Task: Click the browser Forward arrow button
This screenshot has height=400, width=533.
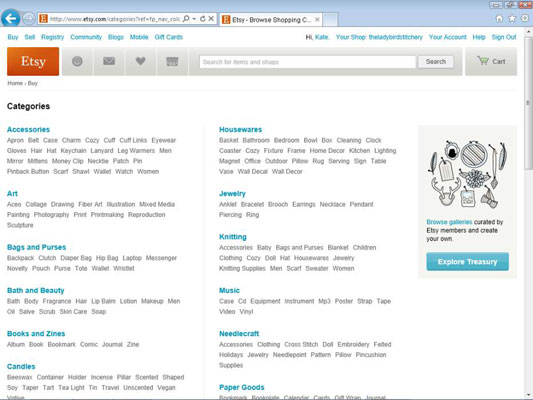Action: click(x=29, y=19)
